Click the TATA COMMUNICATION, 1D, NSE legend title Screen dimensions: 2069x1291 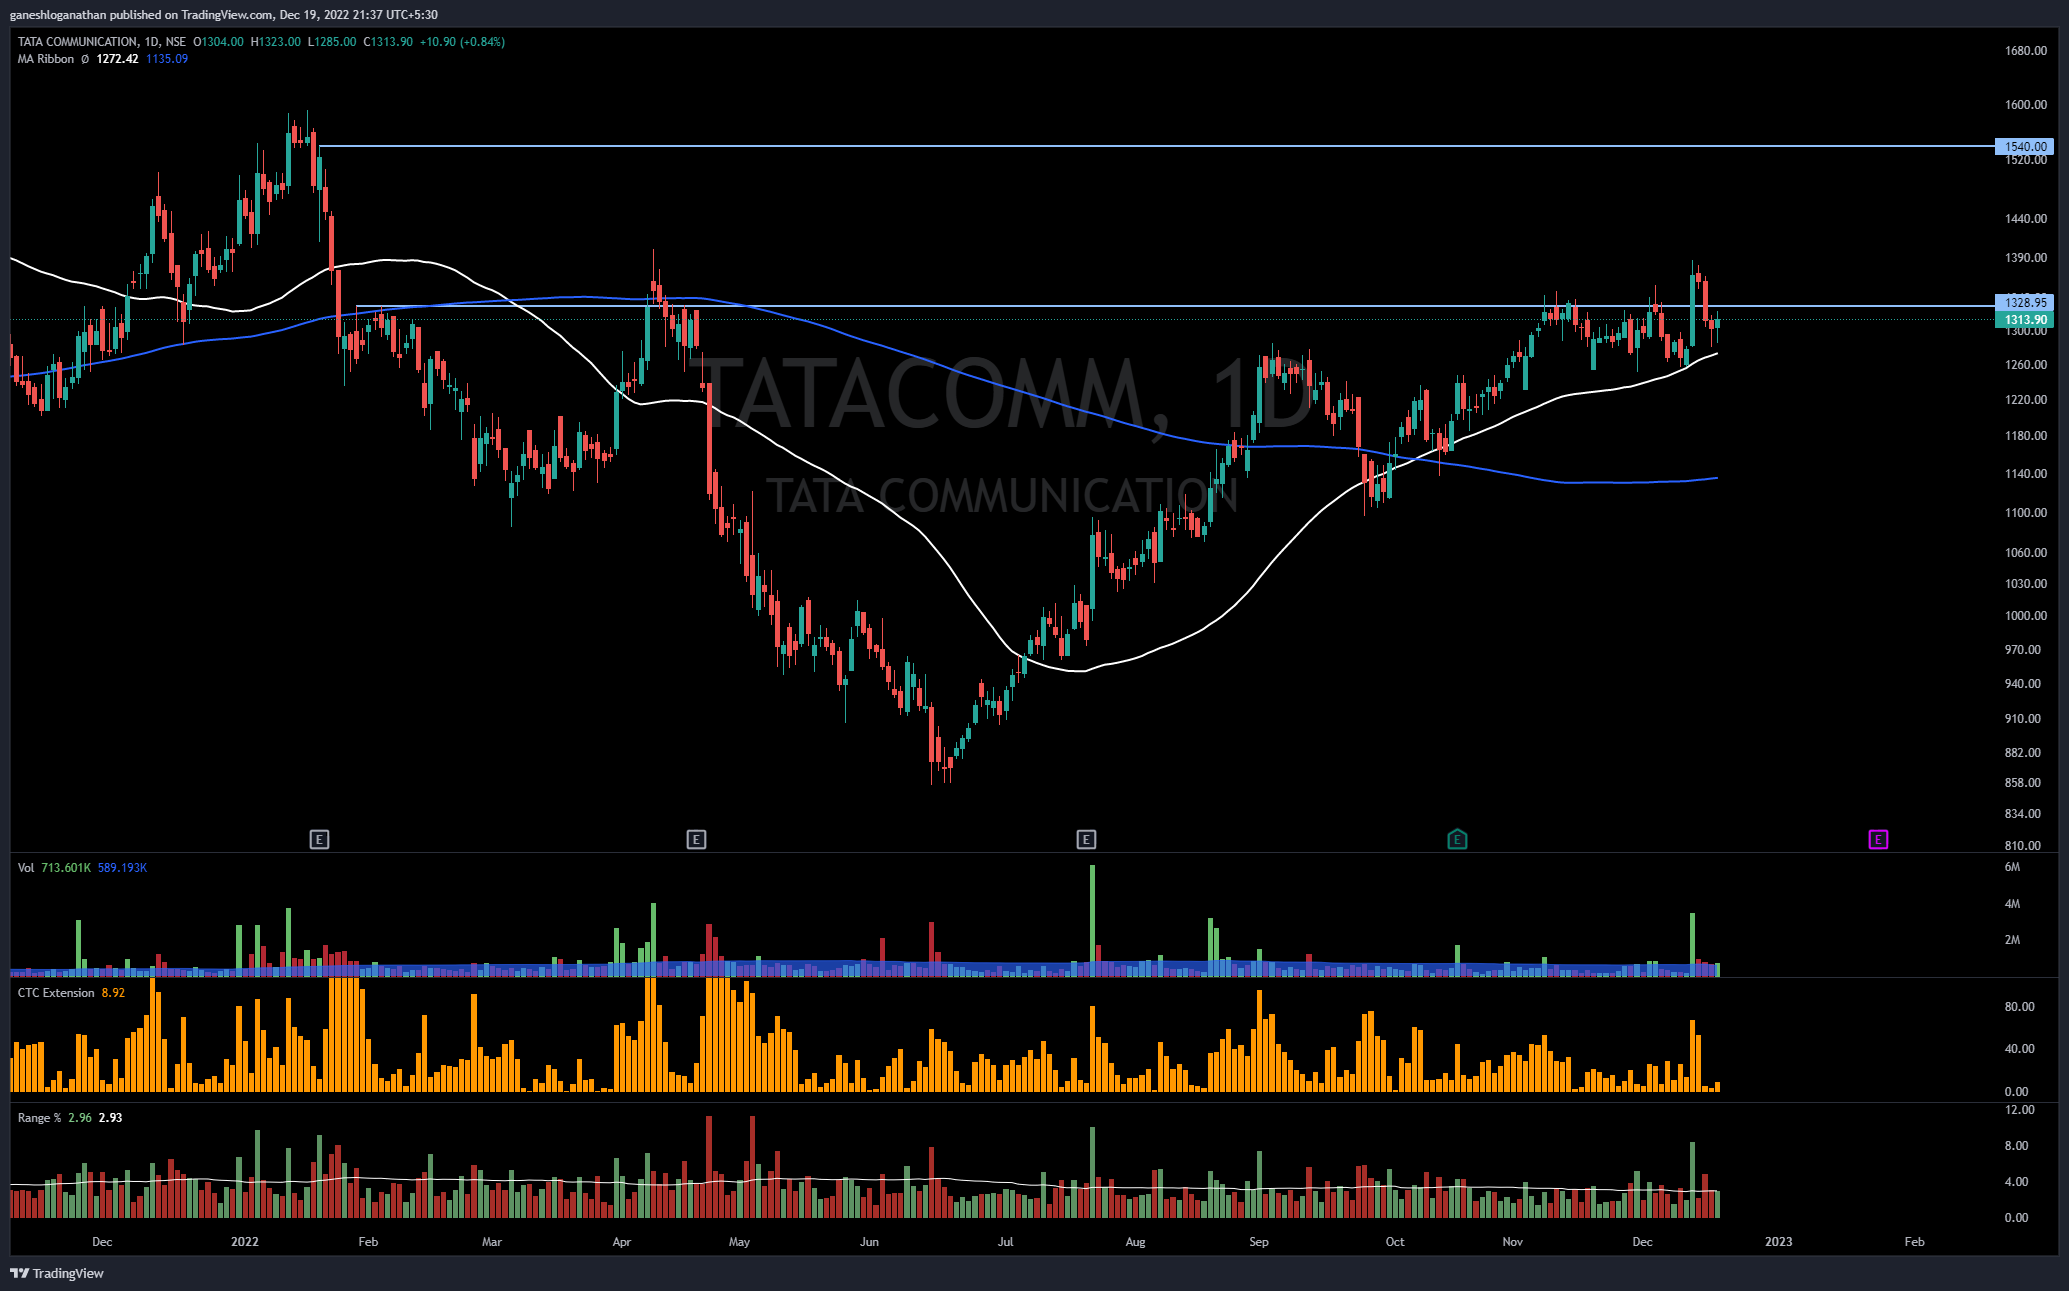pyautogui.click(x=102, y=42)
